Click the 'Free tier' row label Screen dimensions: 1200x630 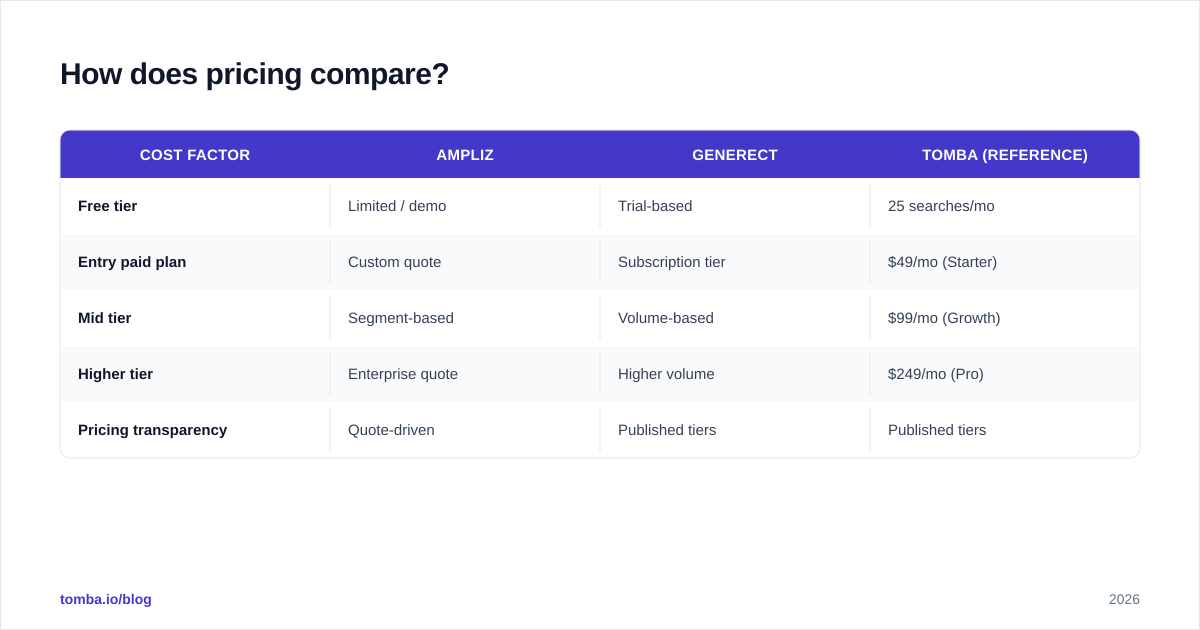click(108, 206)
